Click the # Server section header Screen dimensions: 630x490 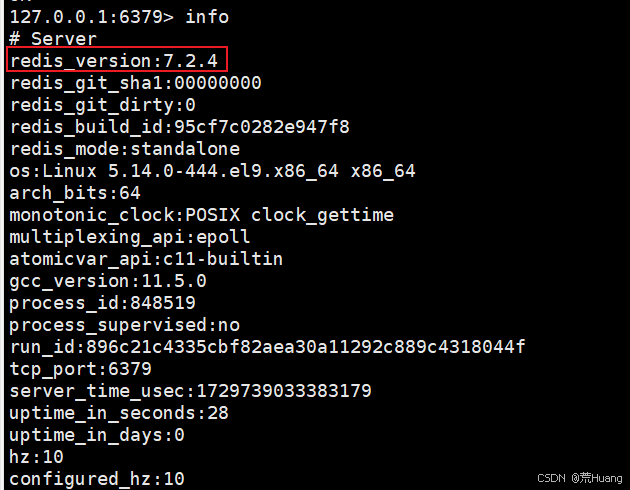point(53,39)
